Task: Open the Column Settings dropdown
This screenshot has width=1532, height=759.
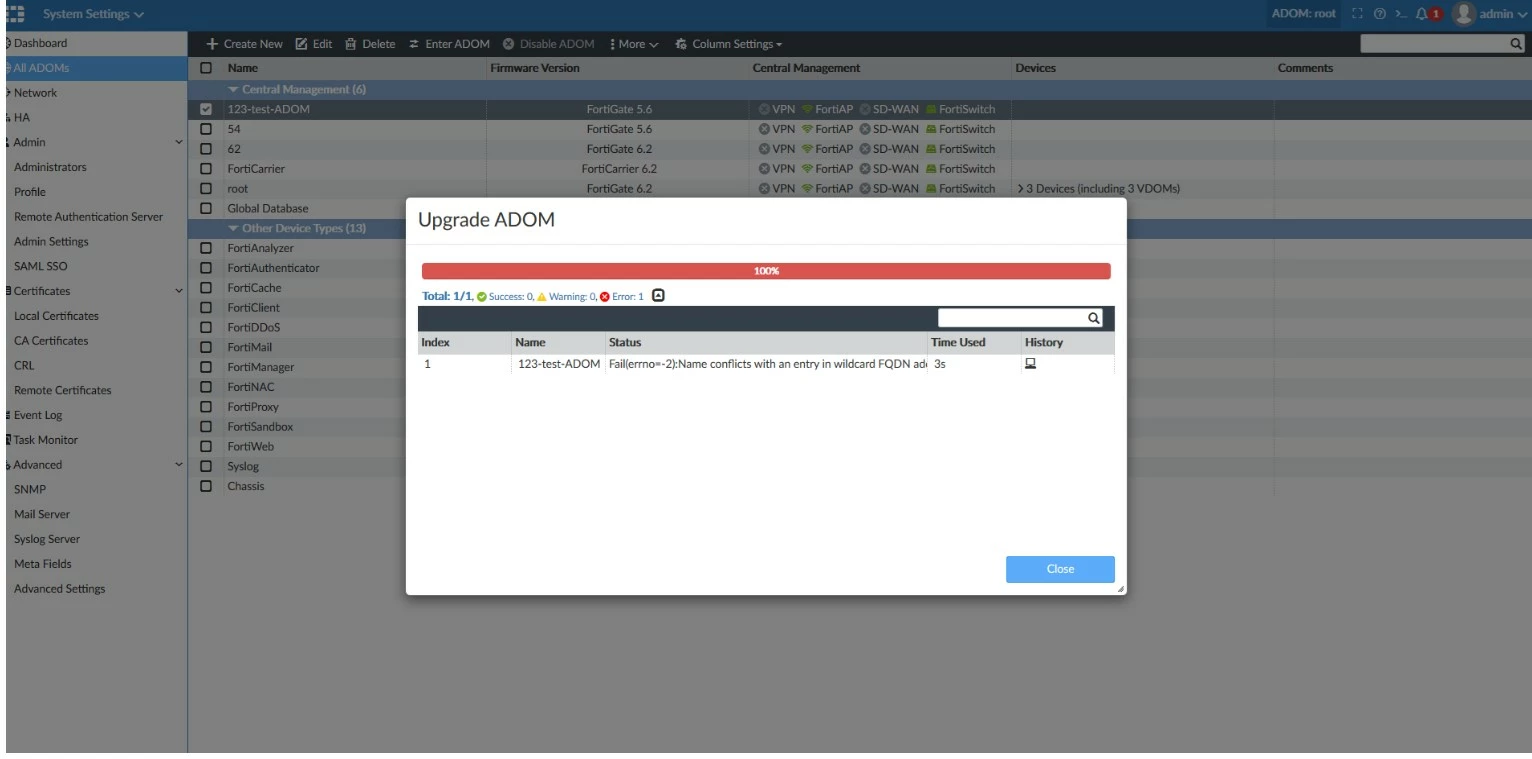Action: click(728, 44)
